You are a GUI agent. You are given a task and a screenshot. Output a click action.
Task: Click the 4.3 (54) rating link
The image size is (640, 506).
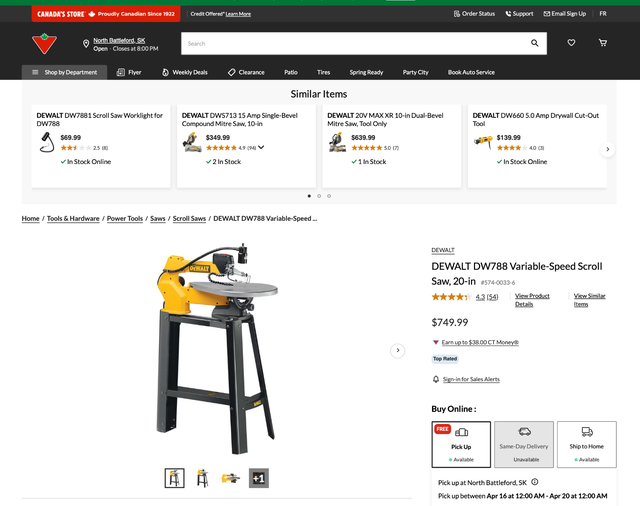coord(487,297)
